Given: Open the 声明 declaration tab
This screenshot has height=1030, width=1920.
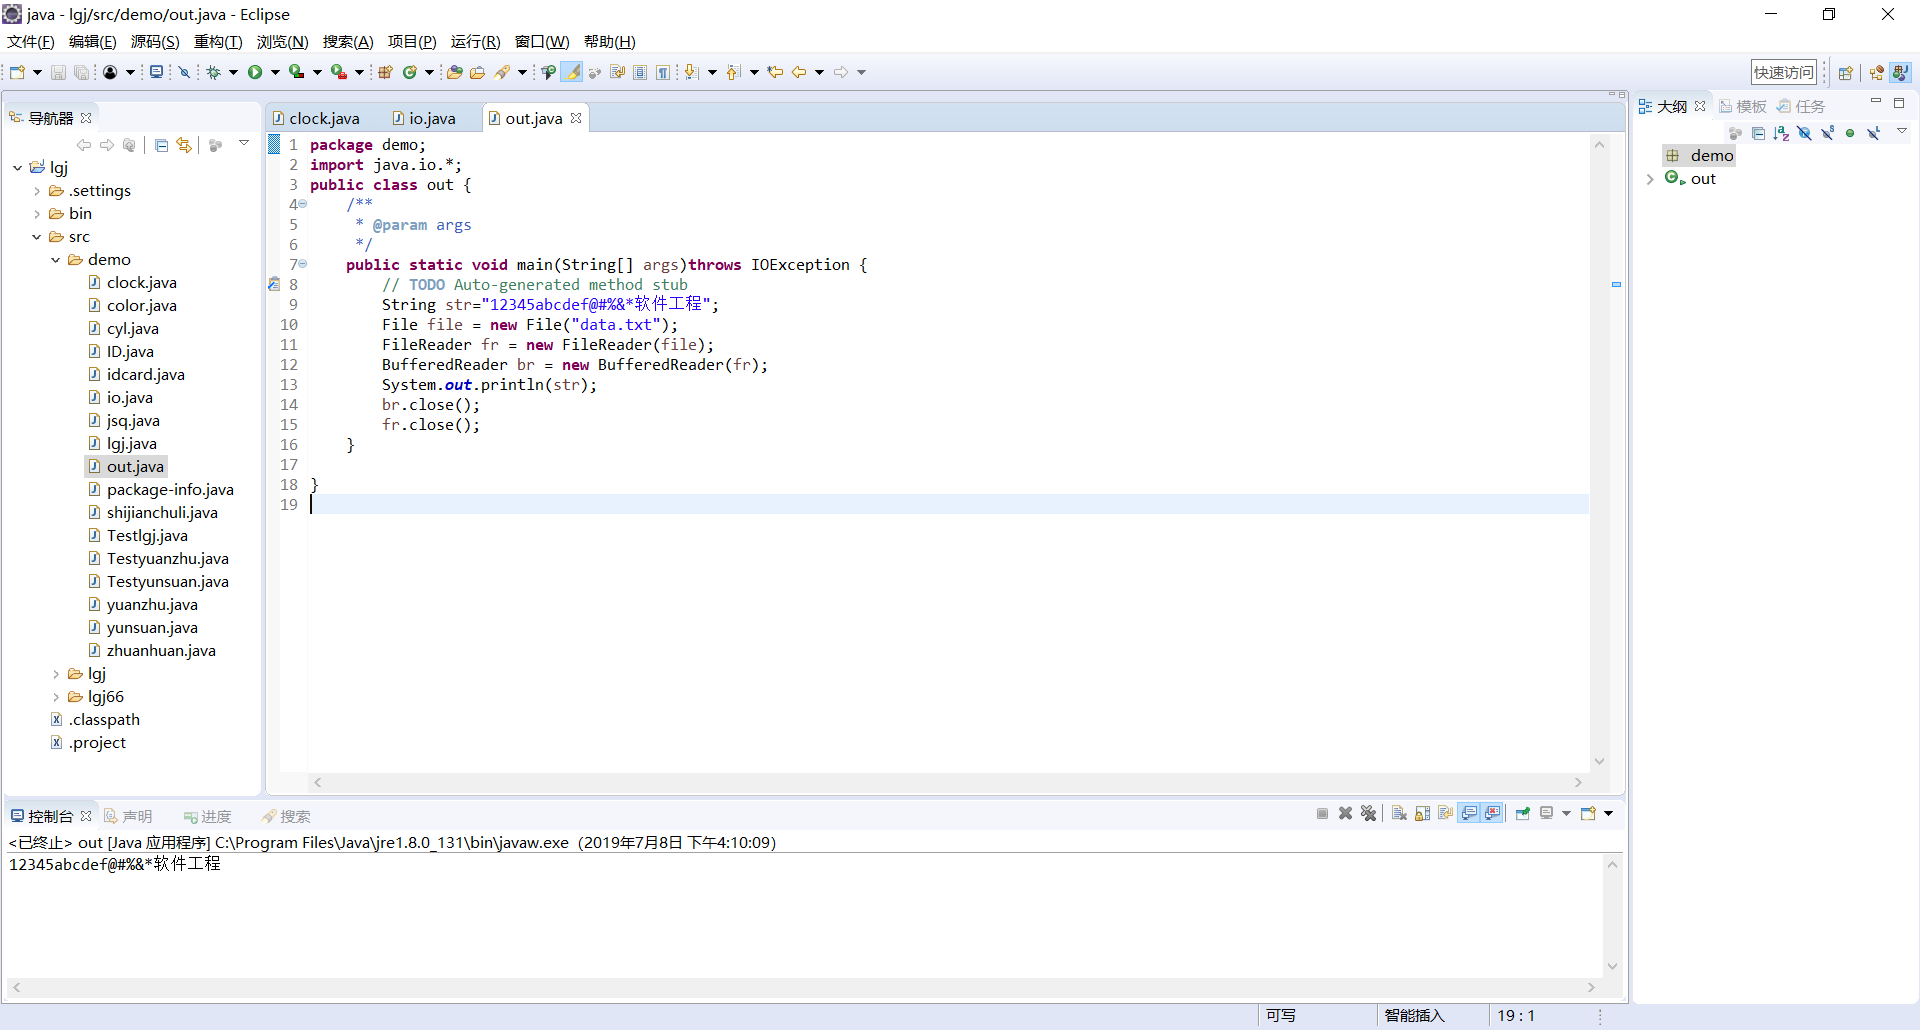Looking at the screenshot, I should (x=136, y=817).
